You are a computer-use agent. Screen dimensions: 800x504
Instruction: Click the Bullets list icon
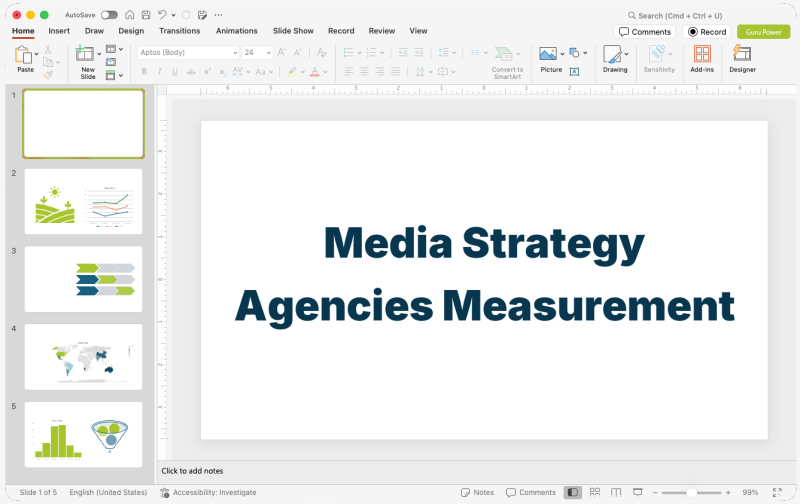pos(348,53)
